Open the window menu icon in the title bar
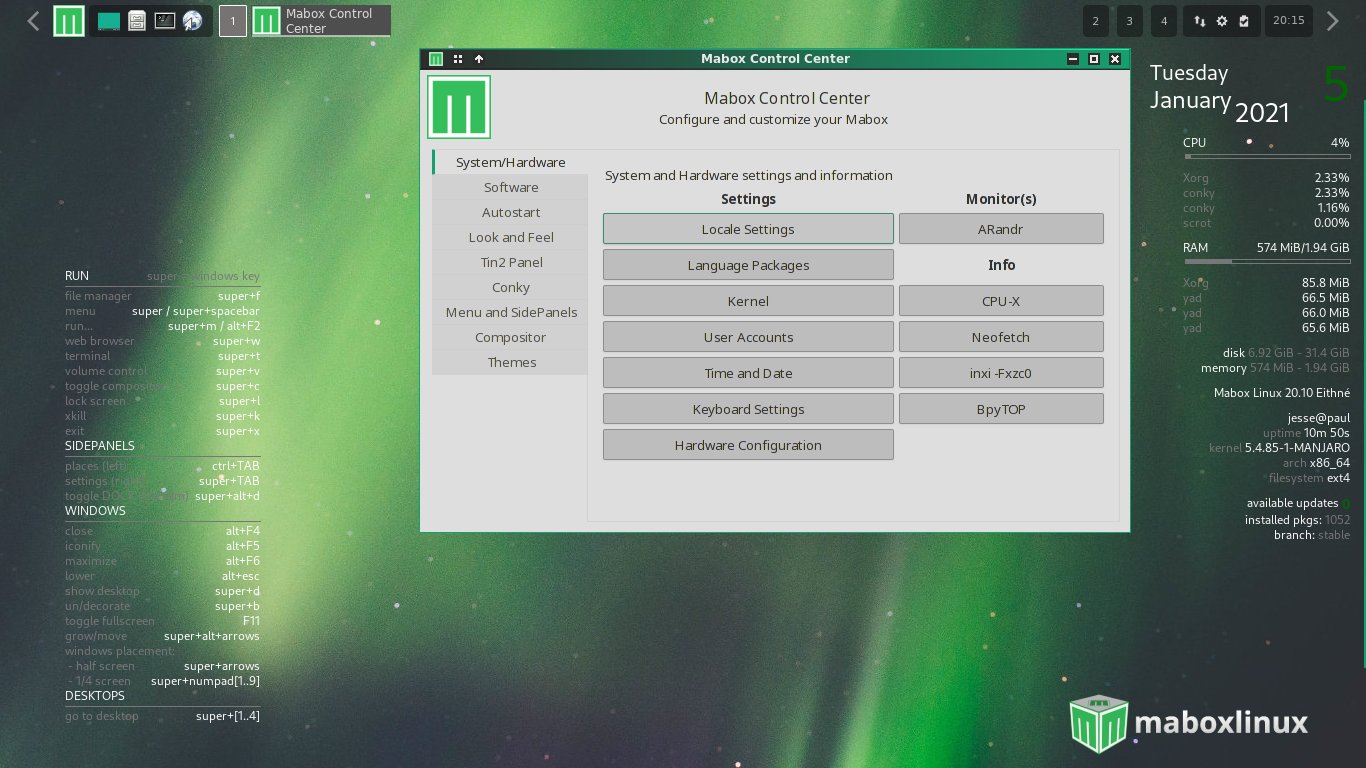 [x=436, y=59]
